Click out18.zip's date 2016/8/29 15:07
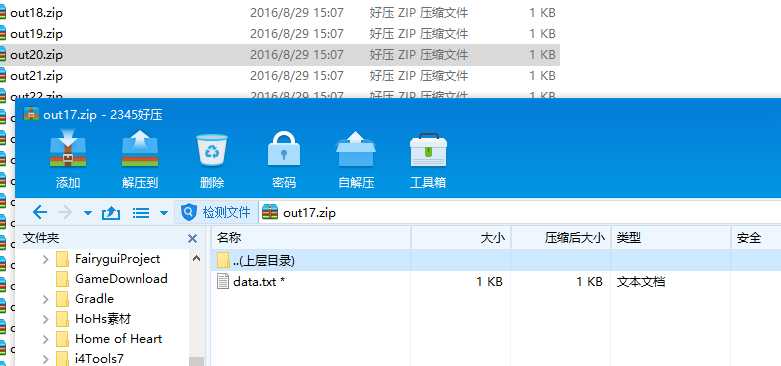Viewport: 781px width, 366px height. click(297, 13)
